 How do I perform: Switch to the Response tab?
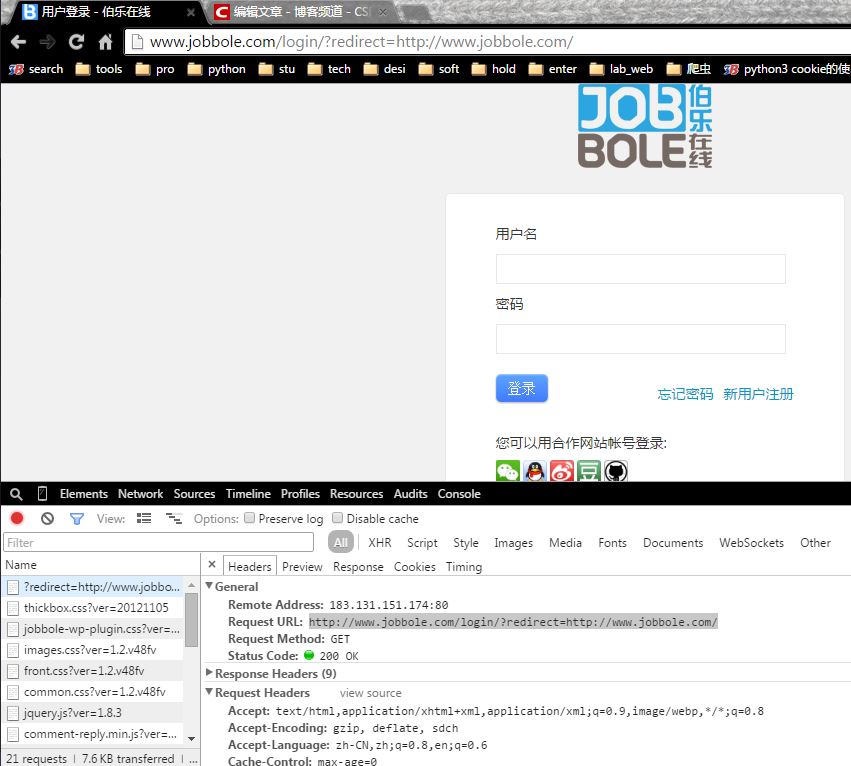[x=358, y=567]
